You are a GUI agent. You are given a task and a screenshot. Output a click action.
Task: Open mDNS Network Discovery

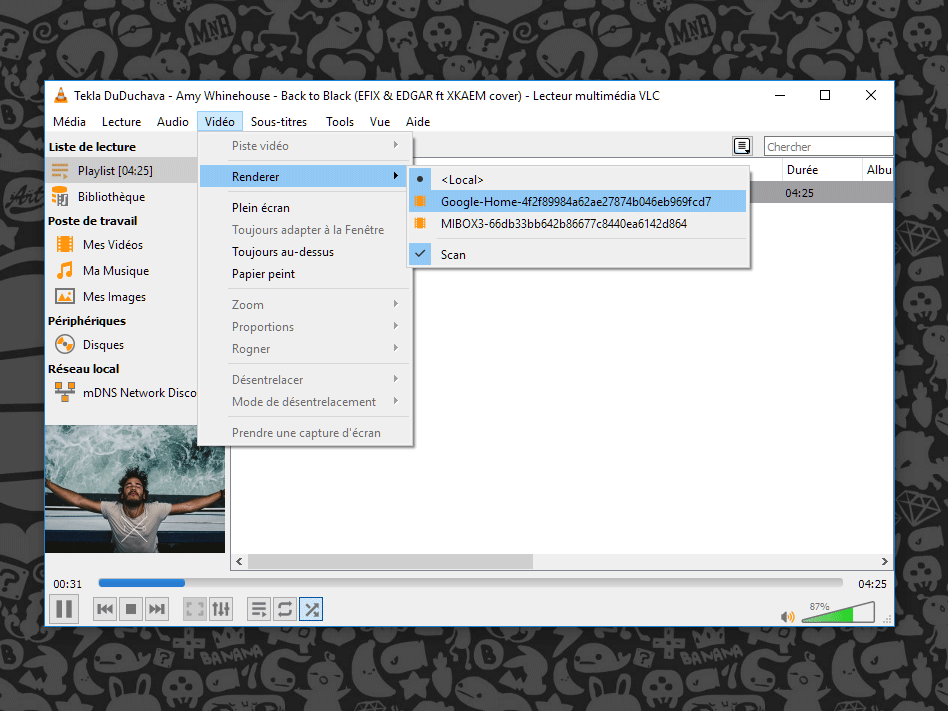[x=122, y=392]
